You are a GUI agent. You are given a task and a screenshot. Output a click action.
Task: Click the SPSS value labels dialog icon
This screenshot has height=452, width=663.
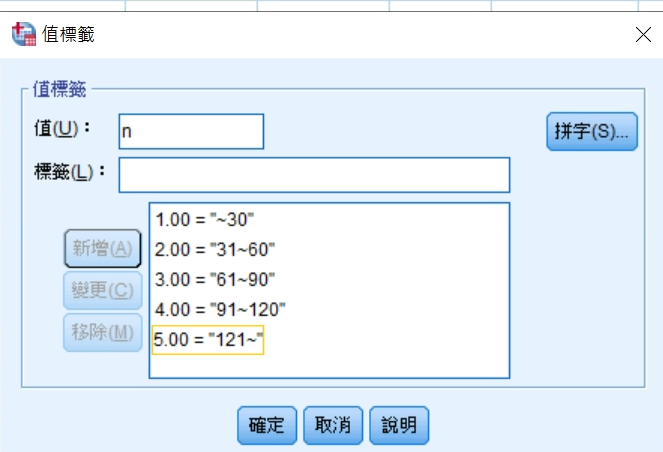point(22,34)
